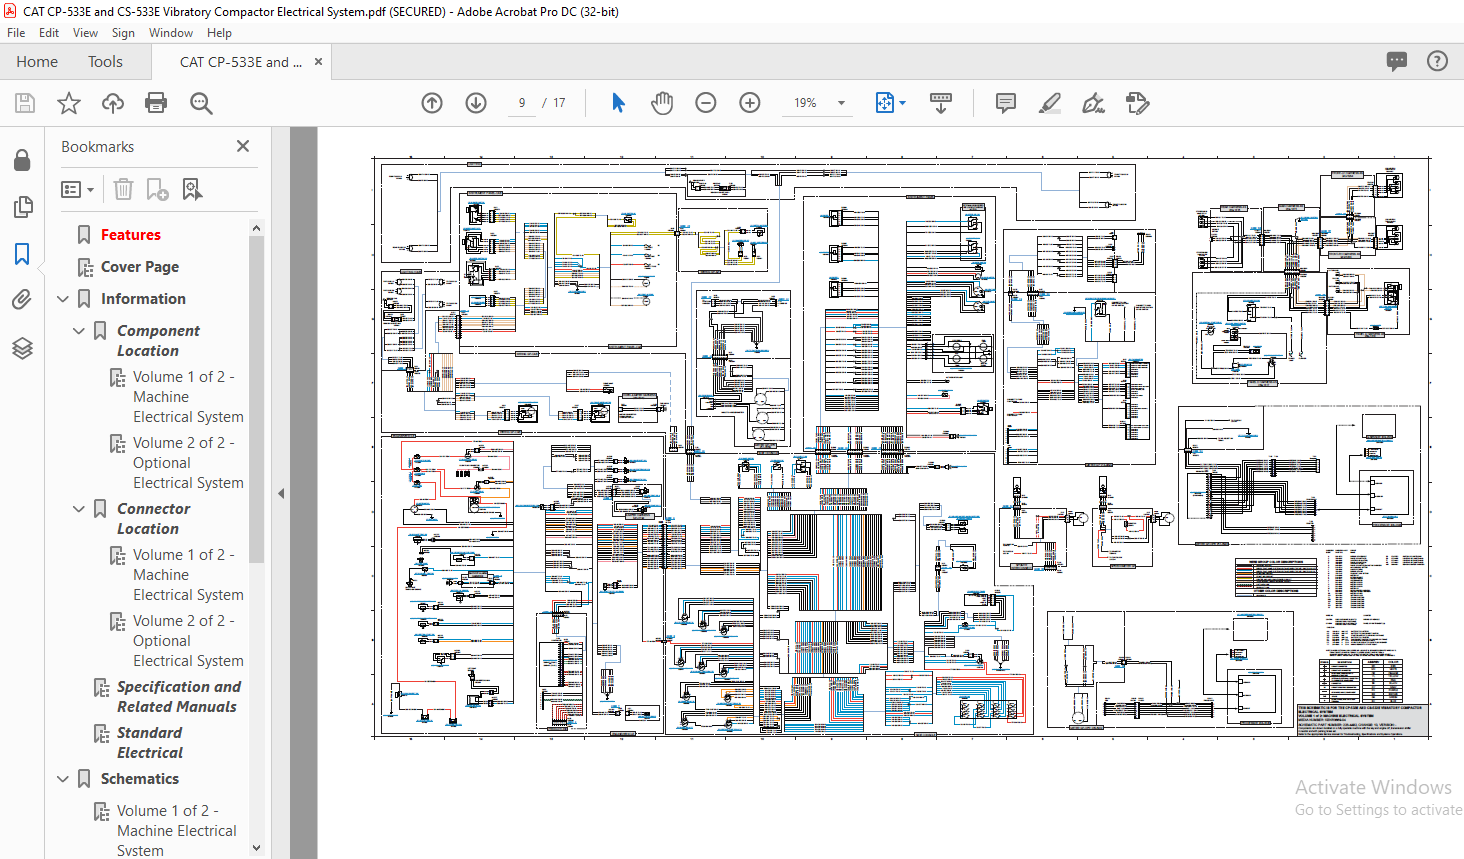Viewport: 1464px width, 859px height.
Task: Open the help question mark icon
Action: (1437, 61)
